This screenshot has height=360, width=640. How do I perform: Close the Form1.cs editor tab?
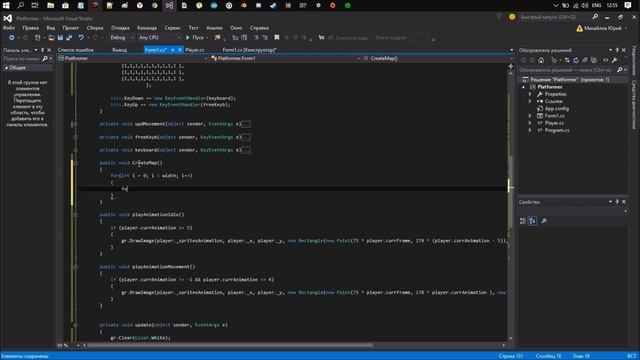click(180, 50)
